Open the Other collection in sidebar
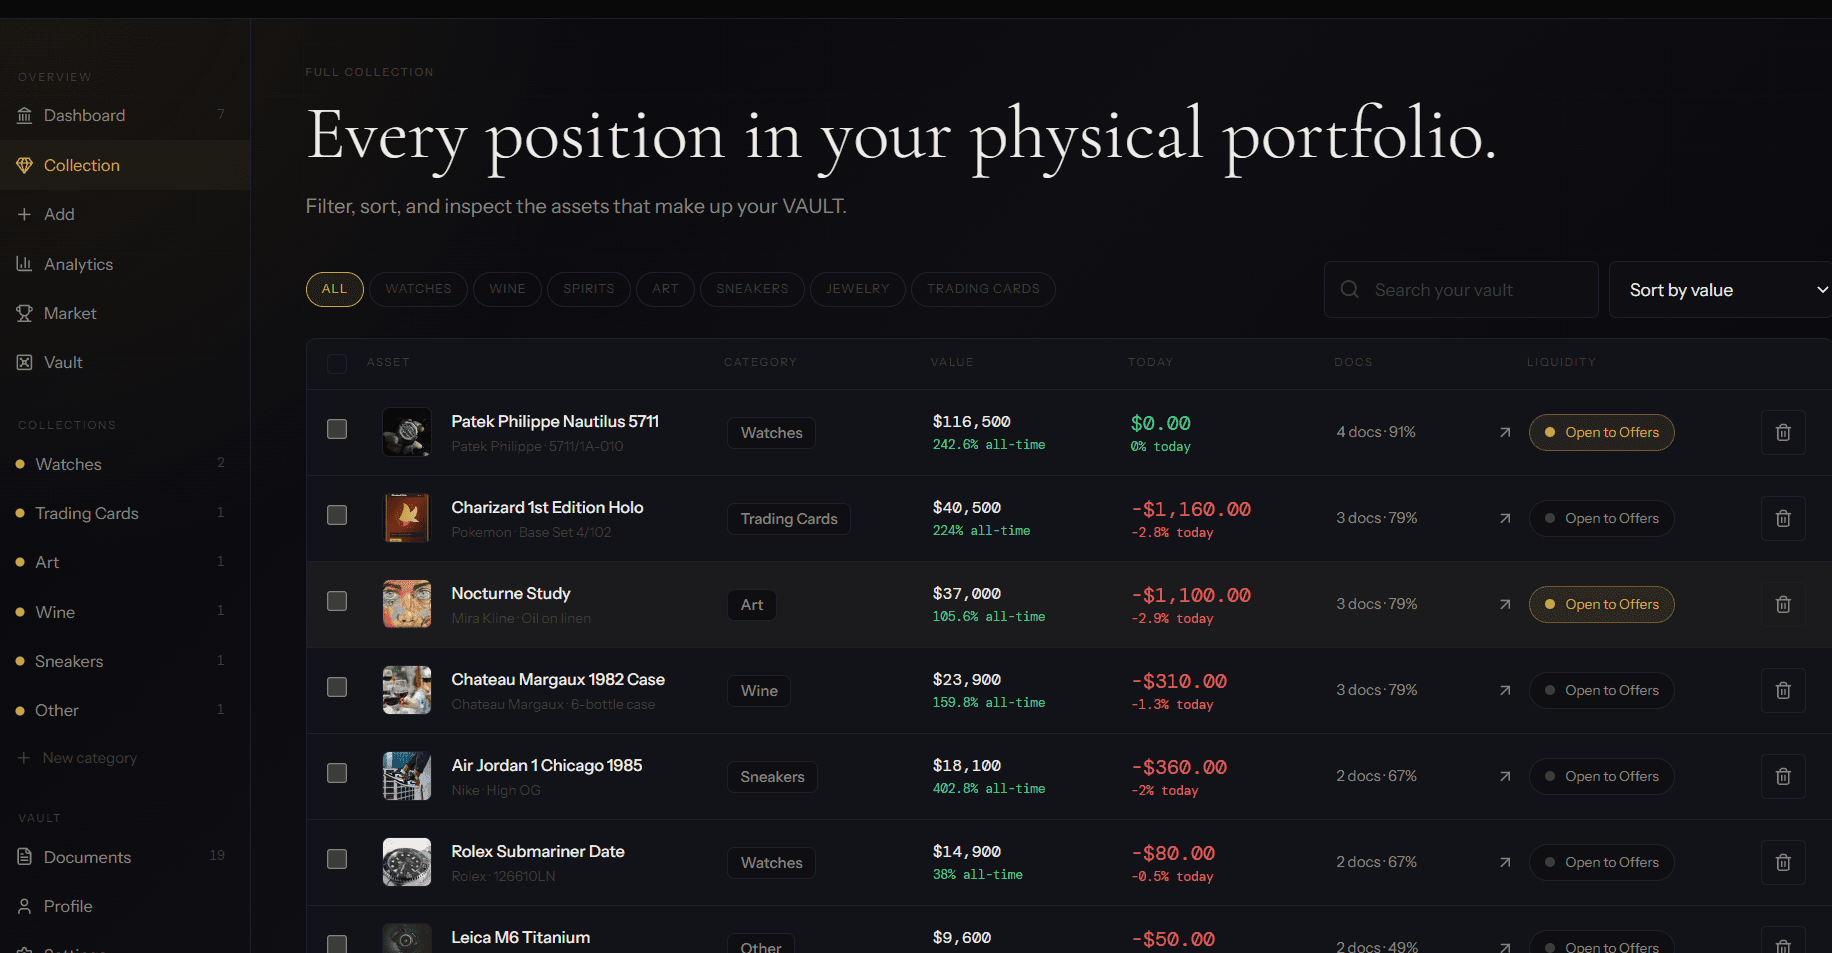 [x=125, y=710]
